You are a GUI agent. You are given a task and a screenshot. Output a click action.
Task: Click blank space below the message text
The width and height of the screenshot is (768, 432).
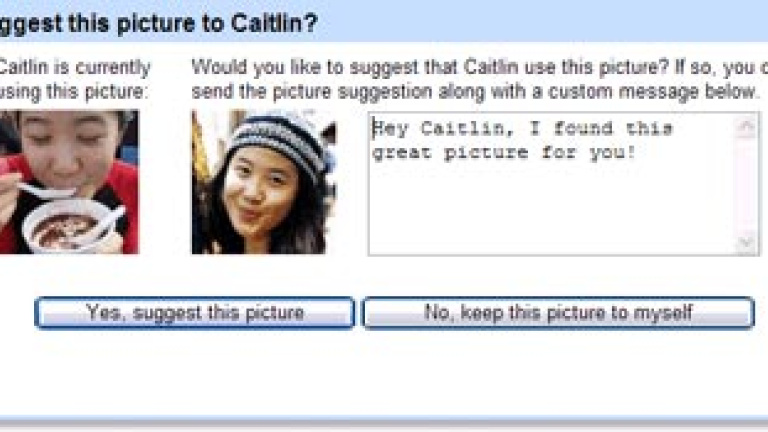point(551,208)
